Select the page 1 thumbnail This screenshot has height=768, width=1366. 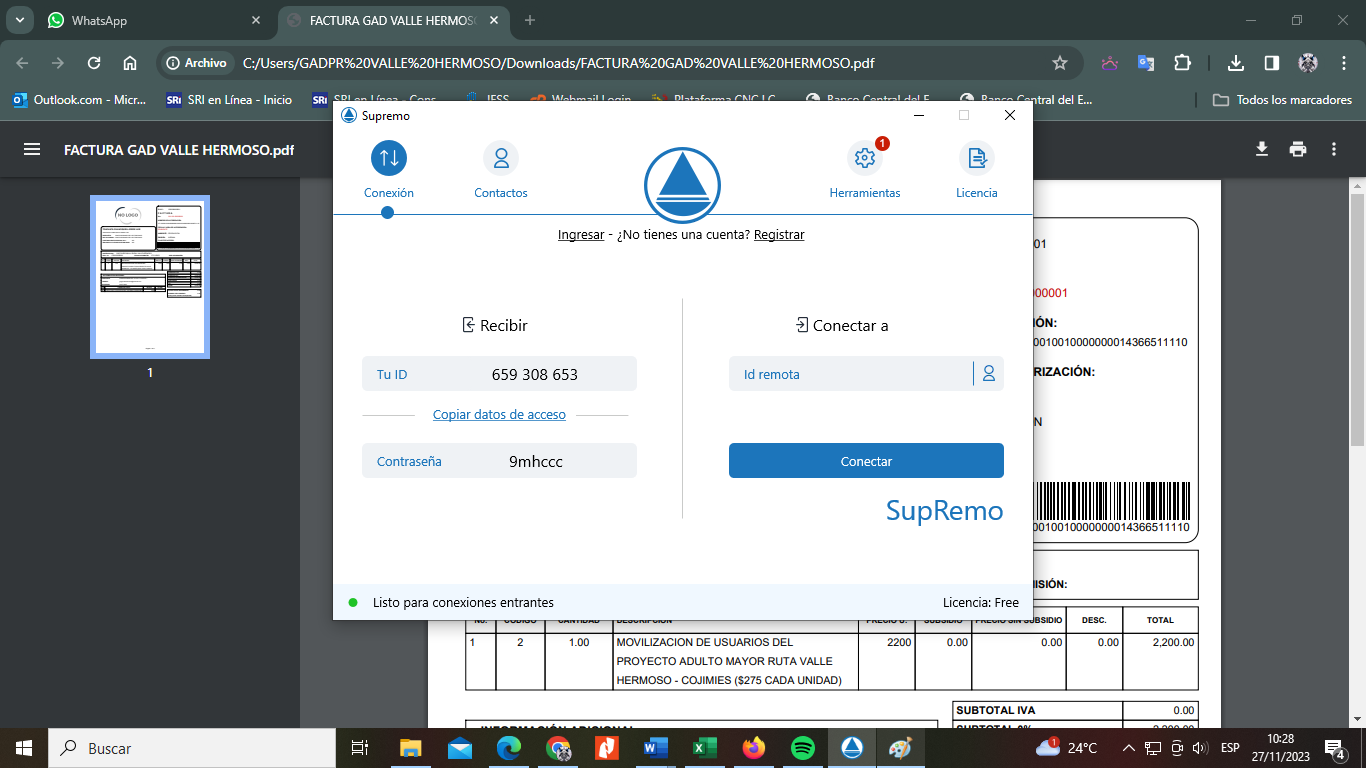pos(150,277)
